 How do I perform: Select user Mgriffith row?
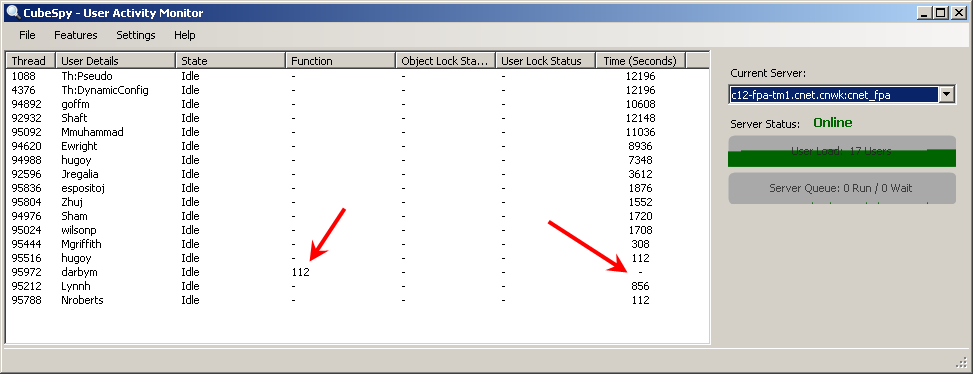[357, 244]
